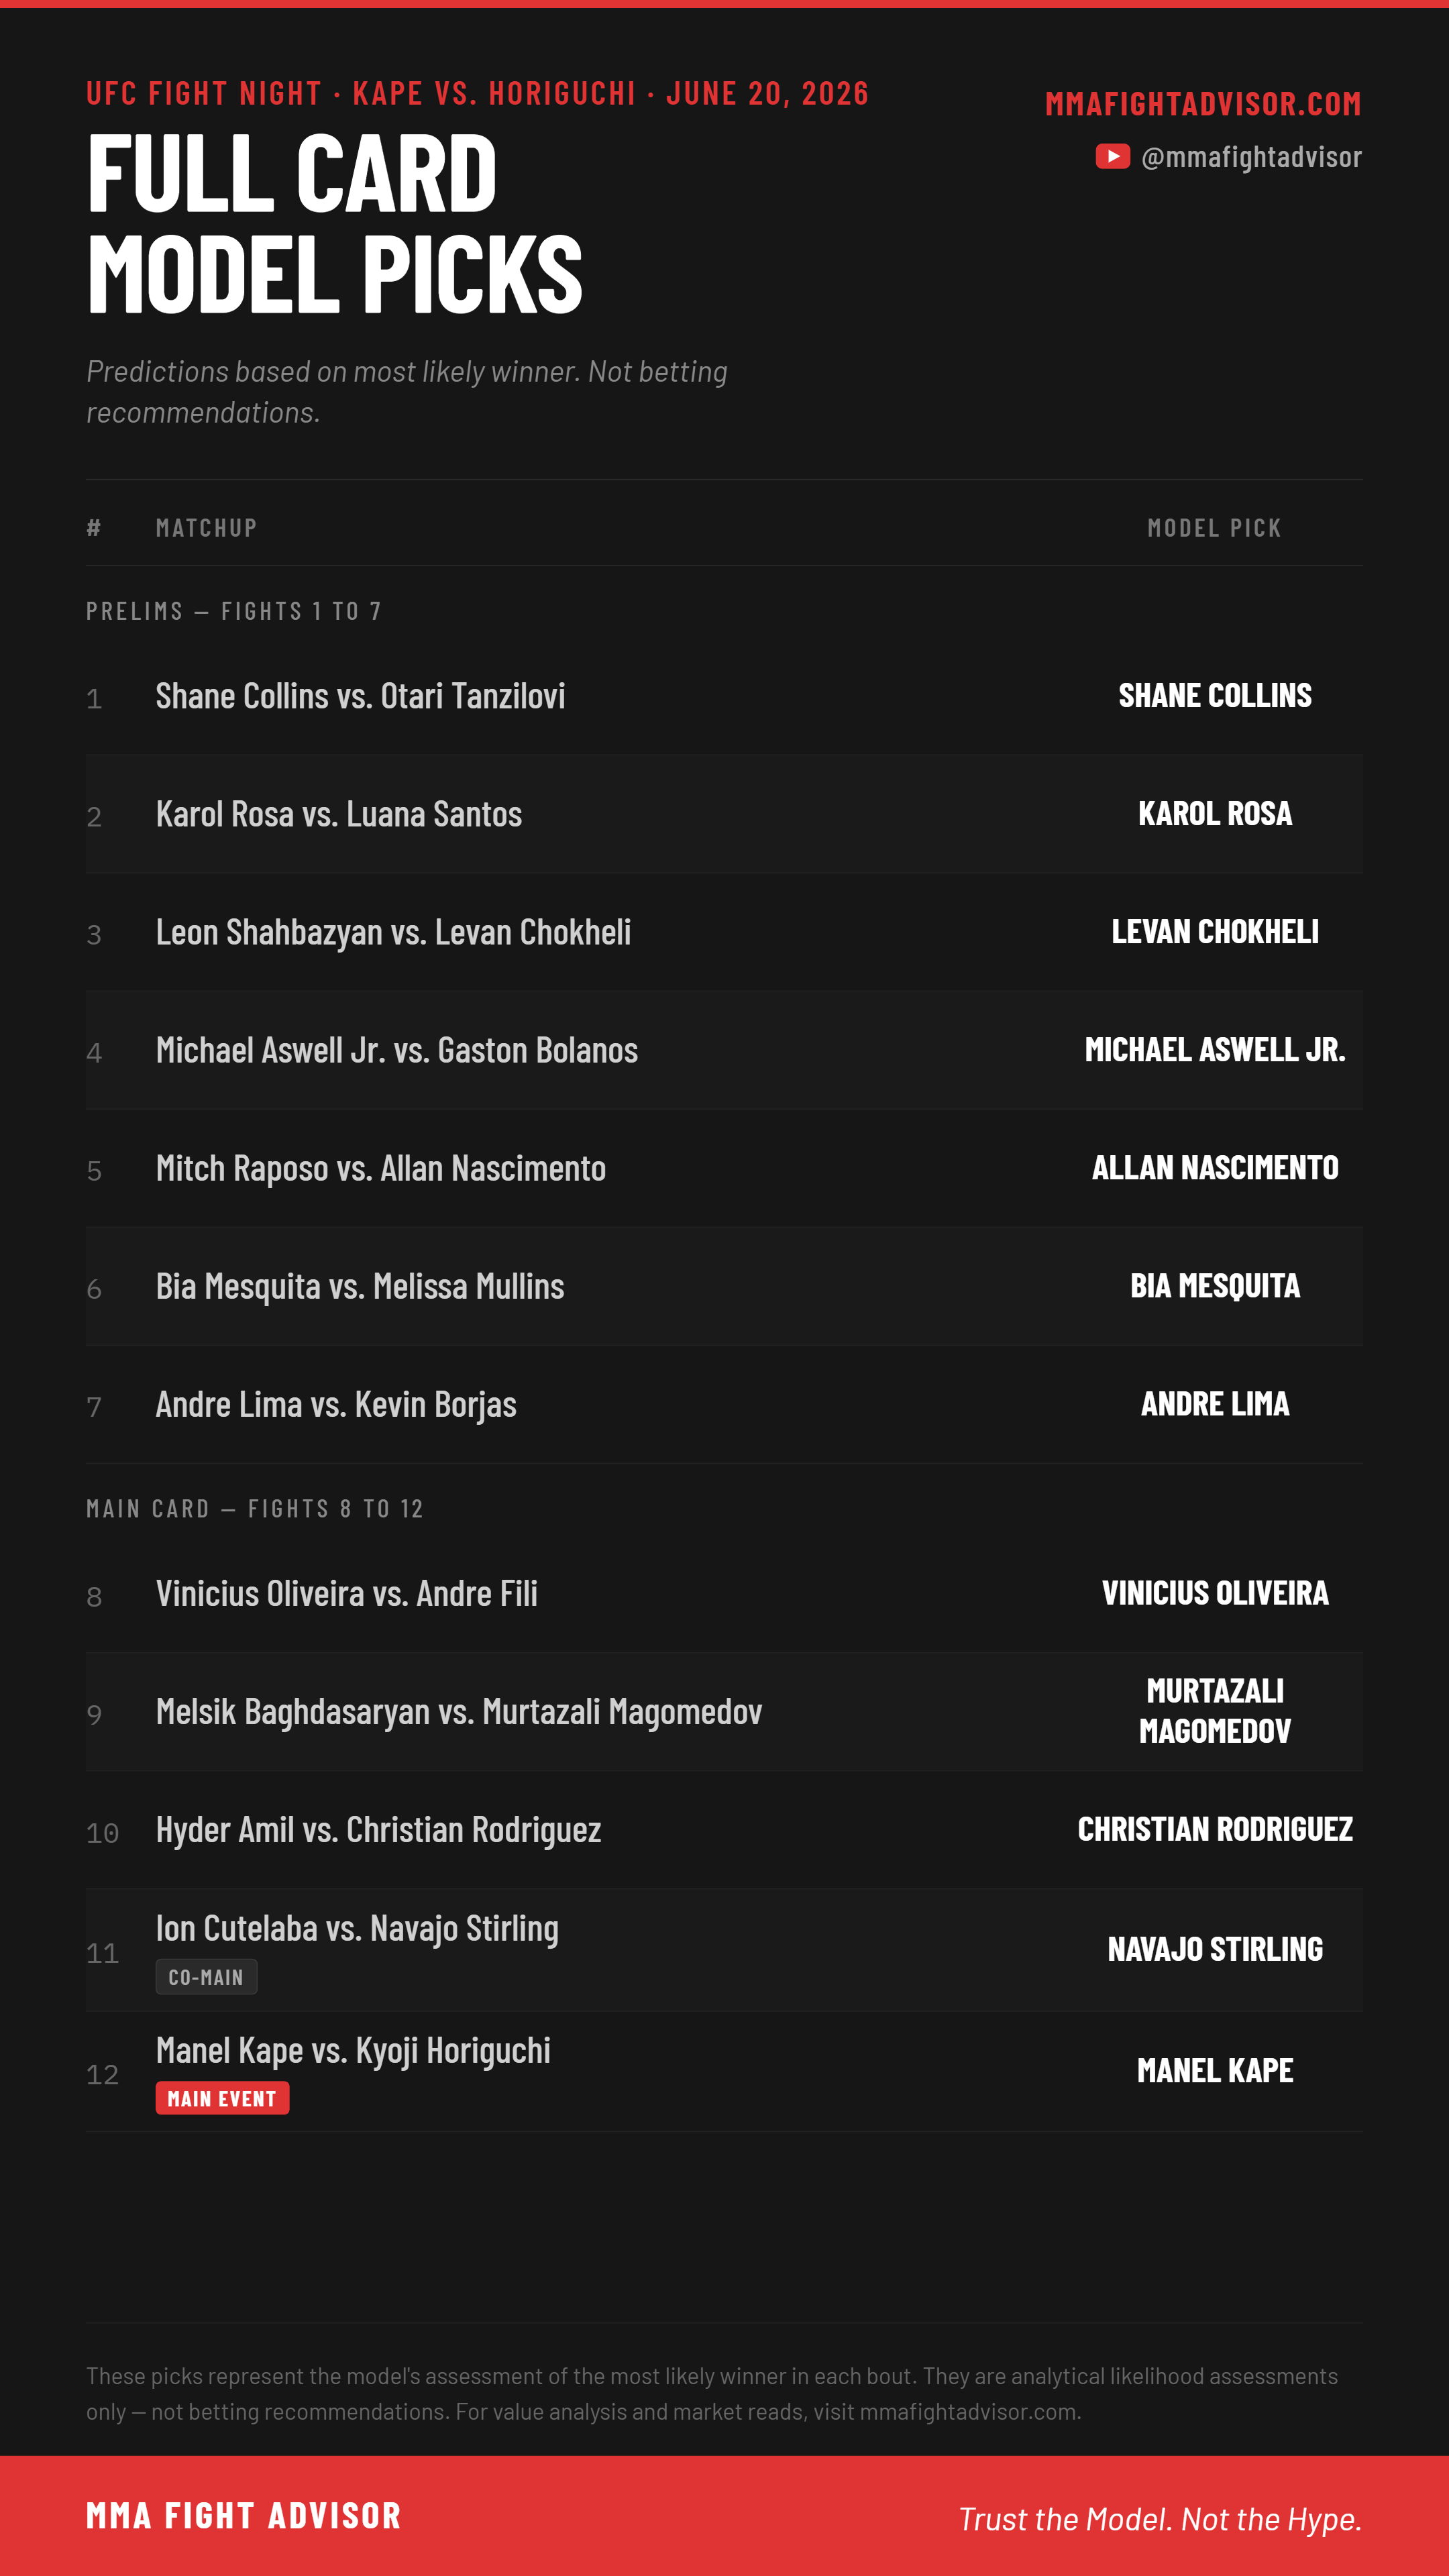Click the MMA FIGHT ADVISOR footer logo
The width and height of the screenshot is (1449, 2576).
[243, 2516]
